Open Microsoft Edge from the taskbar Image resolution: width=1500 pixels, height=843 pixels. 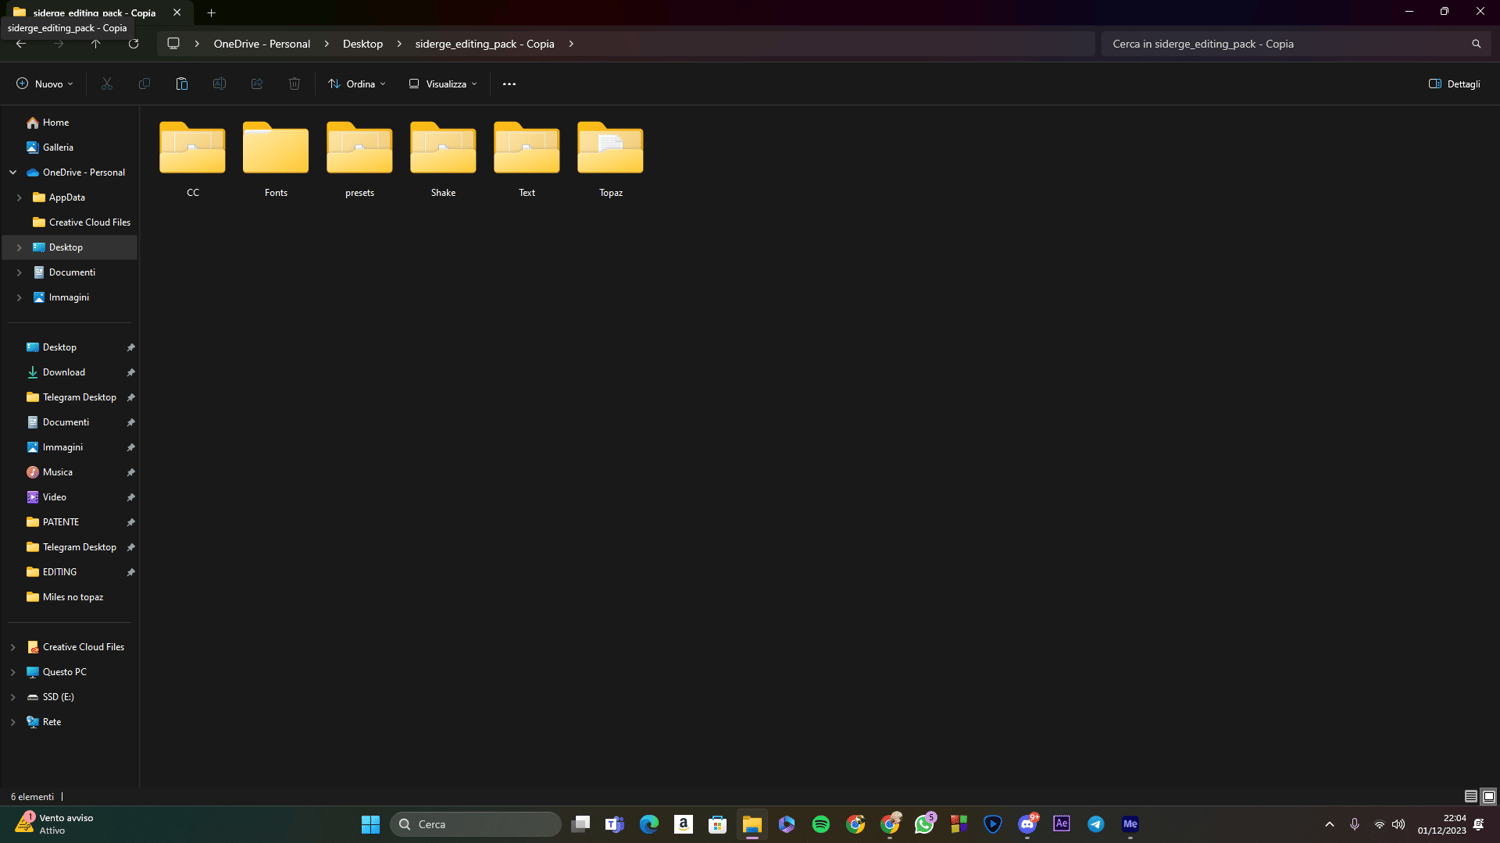[649, 824]
